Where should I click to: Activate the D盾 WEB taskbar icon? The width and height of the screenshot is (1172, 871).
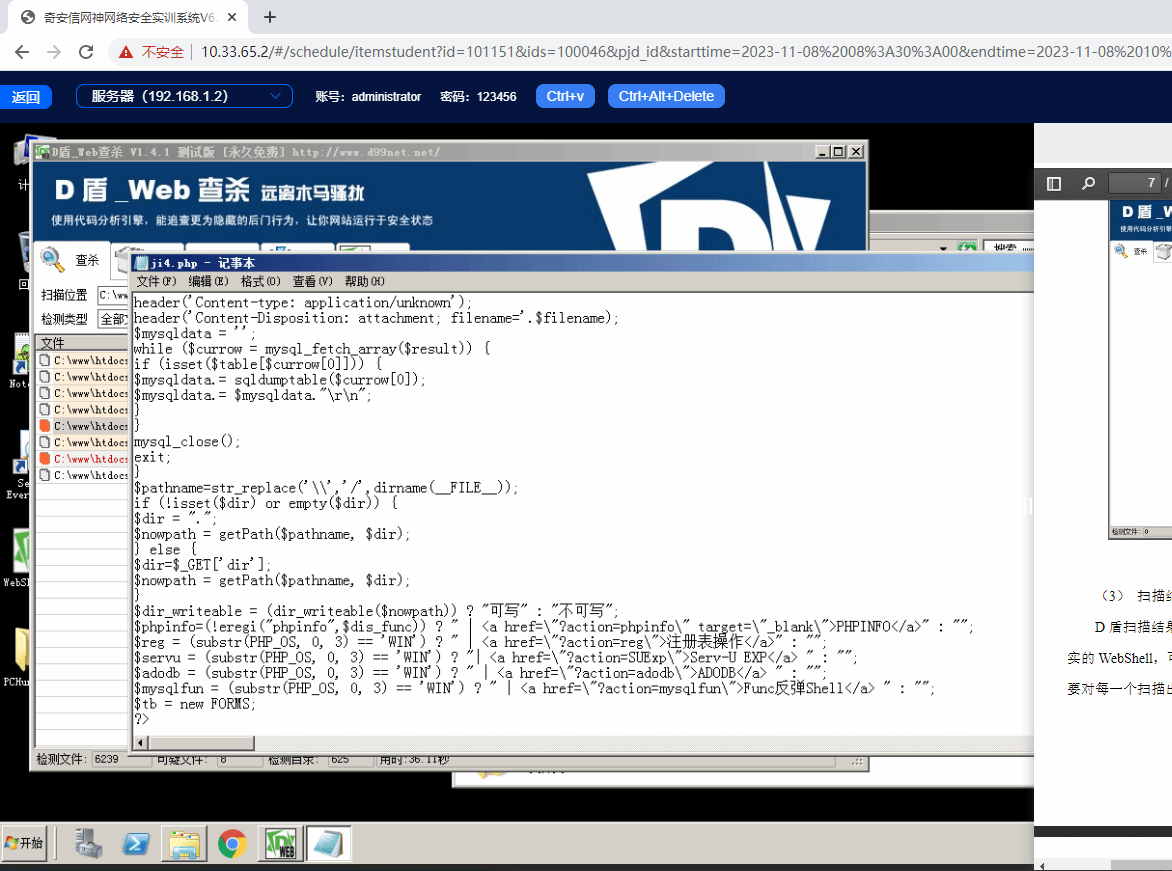pyautogui.click(x=280, y=844)
